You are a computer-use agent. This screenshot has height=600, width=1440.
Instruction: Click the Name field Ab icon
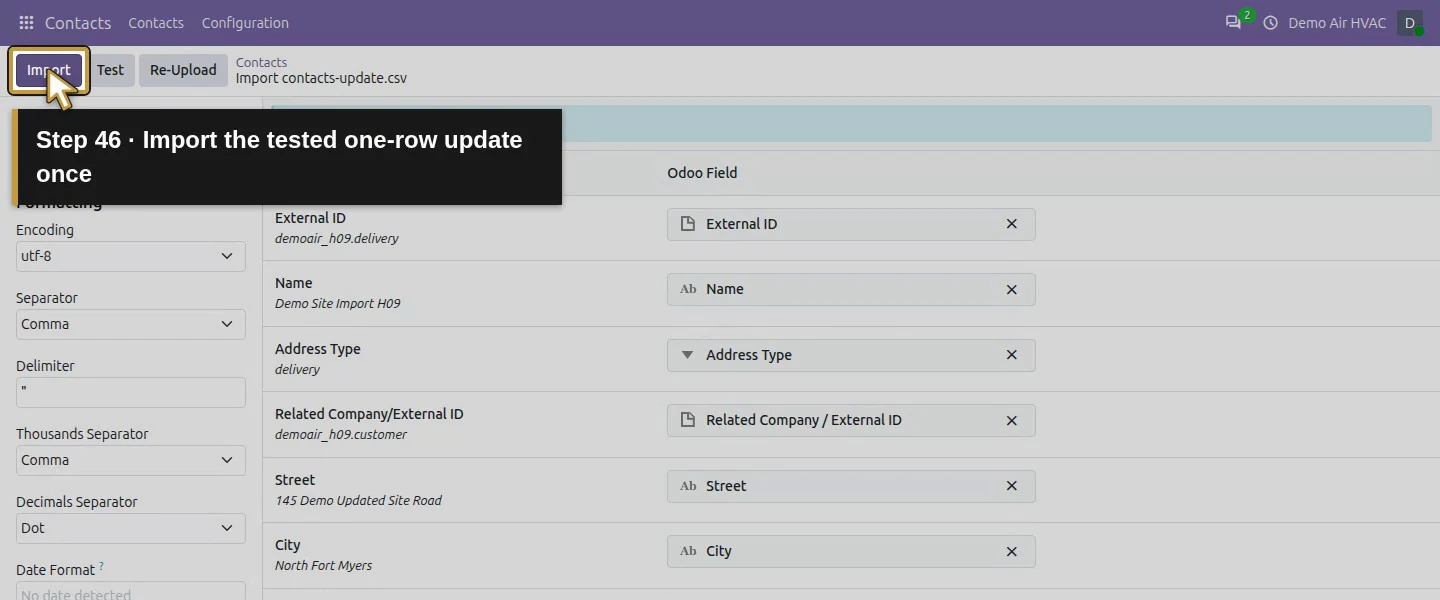pos(688,289)
